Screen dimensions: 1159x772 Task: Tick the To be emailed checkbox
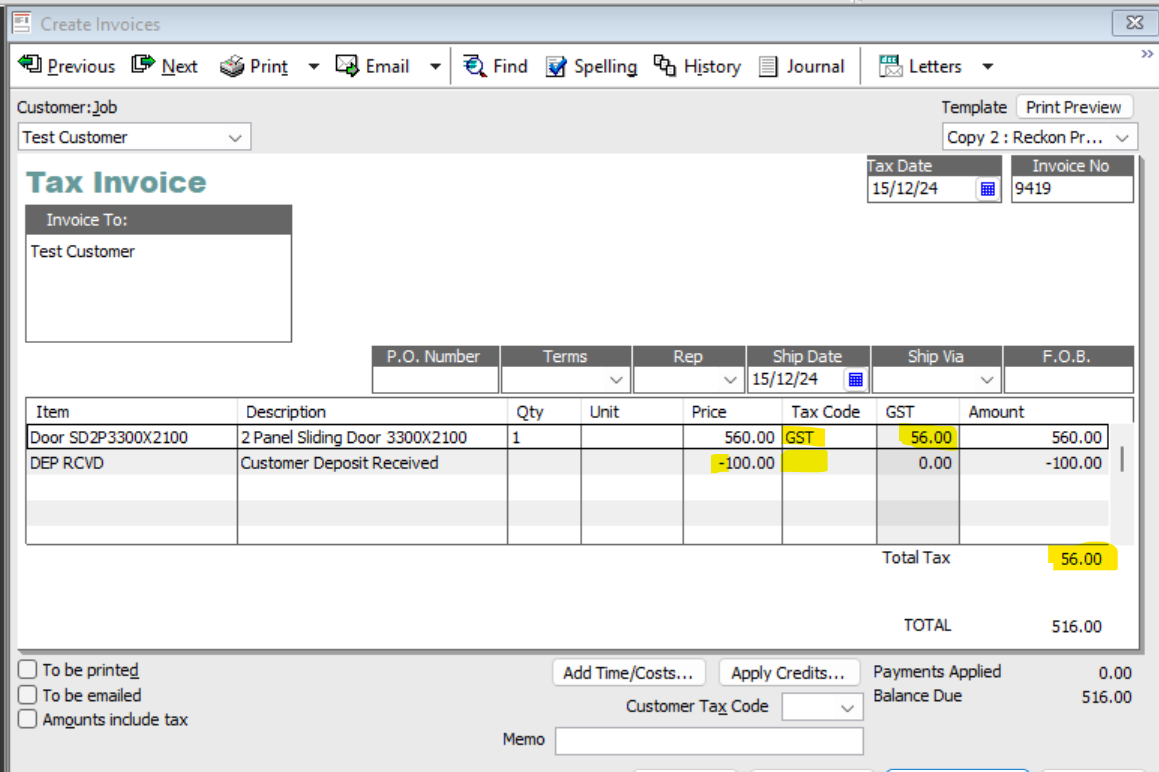[x=27, y=694]
